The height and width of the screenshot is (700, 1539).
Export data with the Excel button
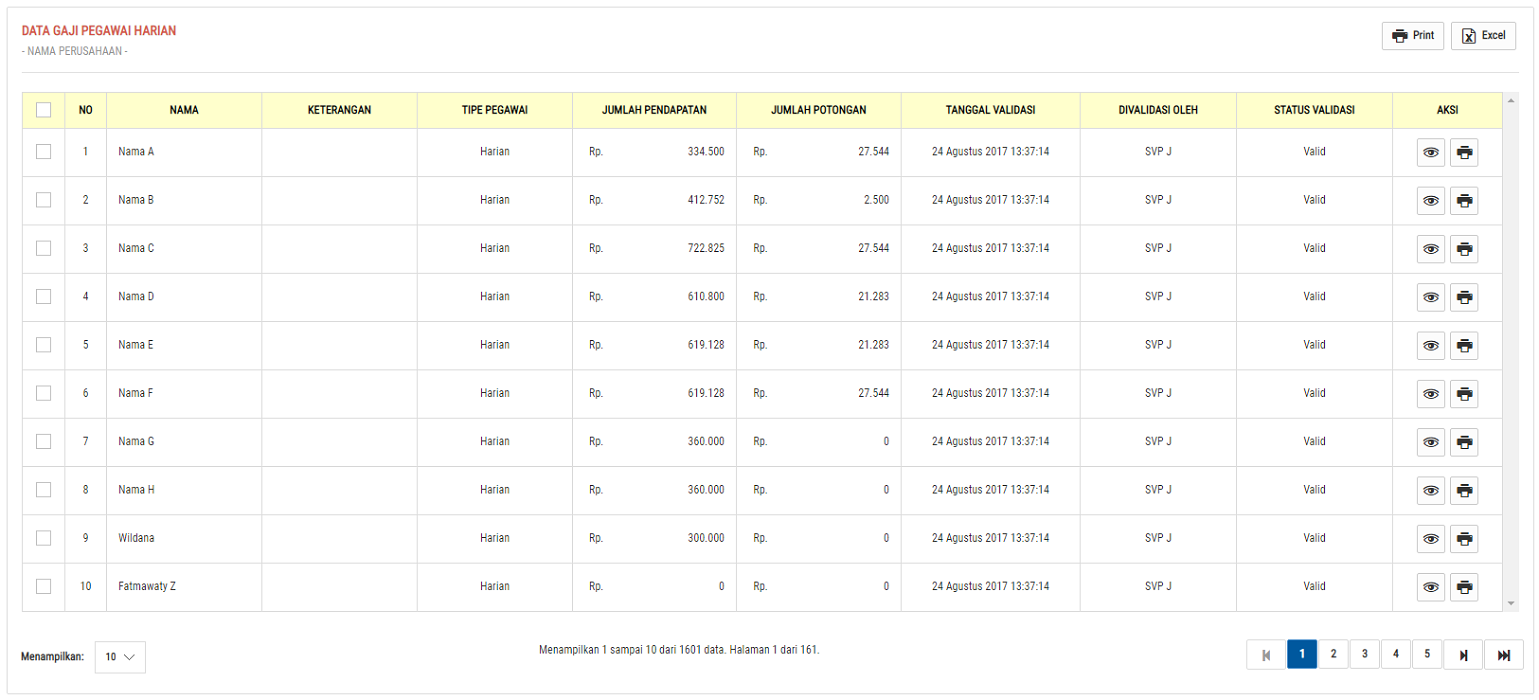[1483, 36]
